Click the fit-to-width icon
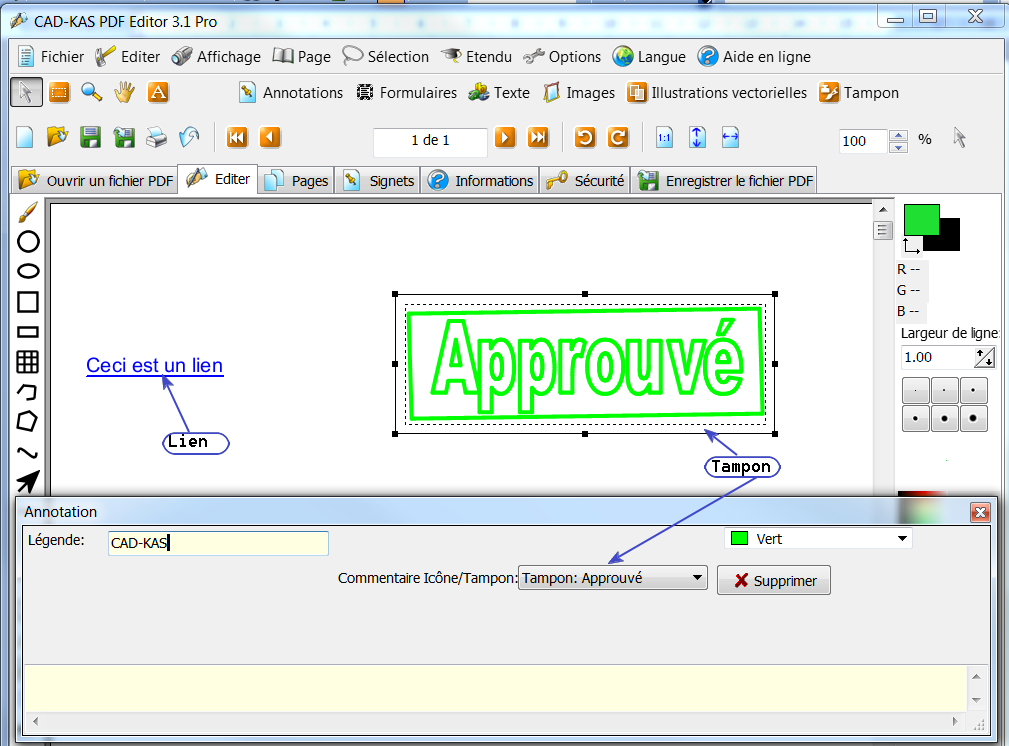The width and height of the screenshot is (1009, 746). (730, 138)
